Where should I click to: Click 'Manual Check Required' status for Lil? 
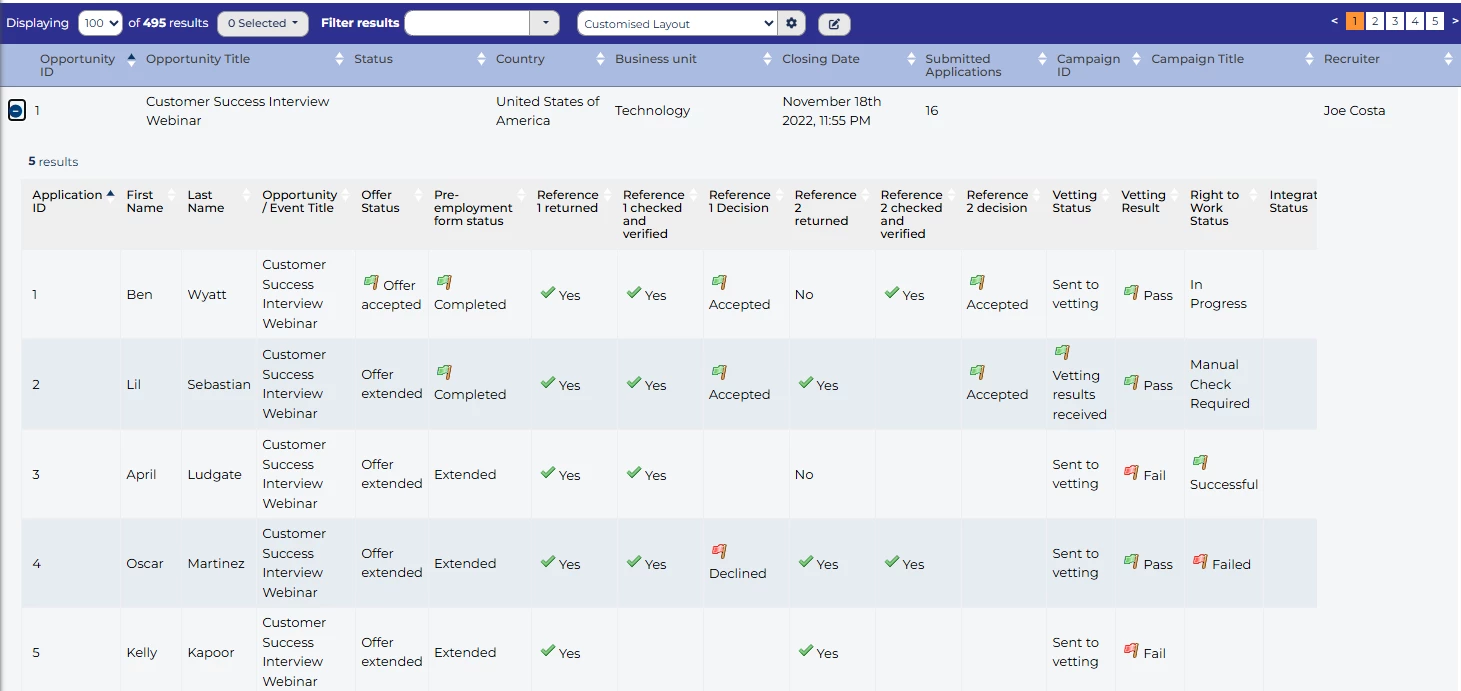(1220, 384)
